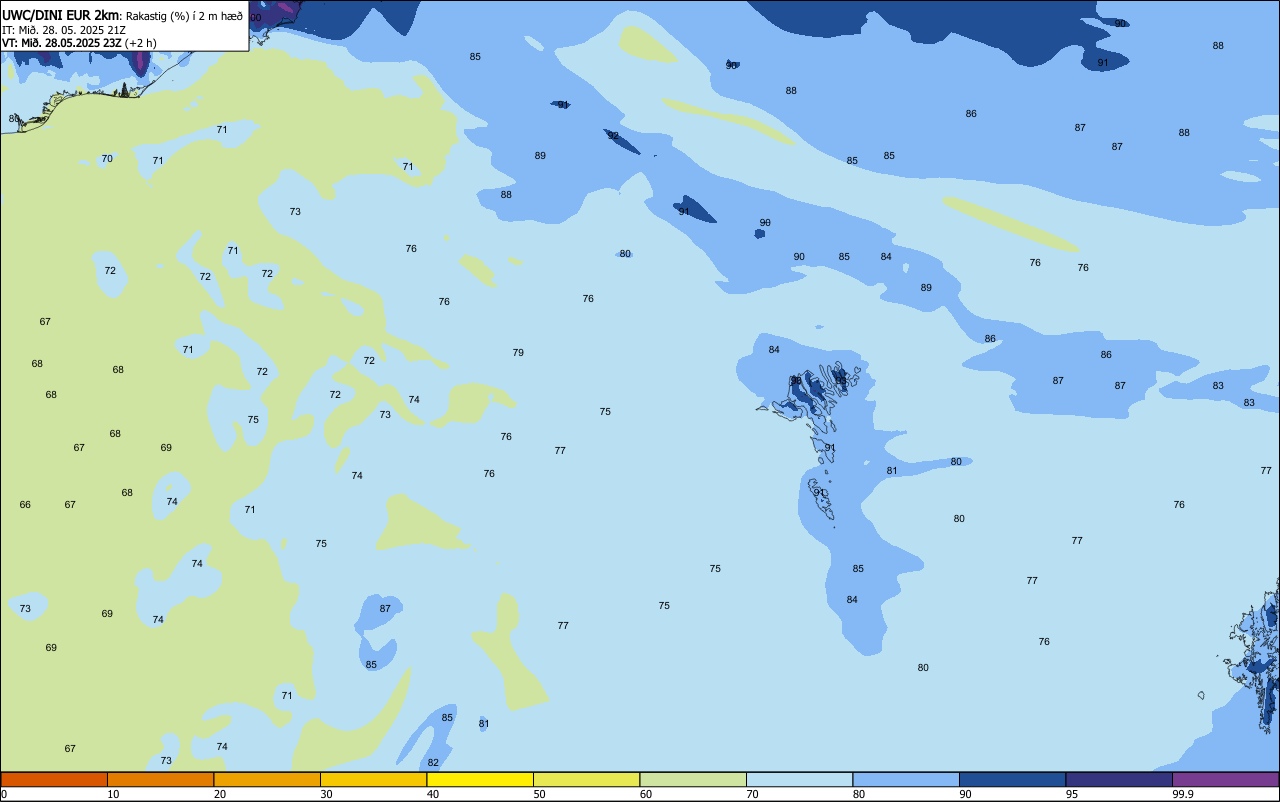This screenshot has height=802, width=1280.
Task: Select the 'IT: Mið. 28. 05. 2025 21Z' line
Action: coord(64,30)
